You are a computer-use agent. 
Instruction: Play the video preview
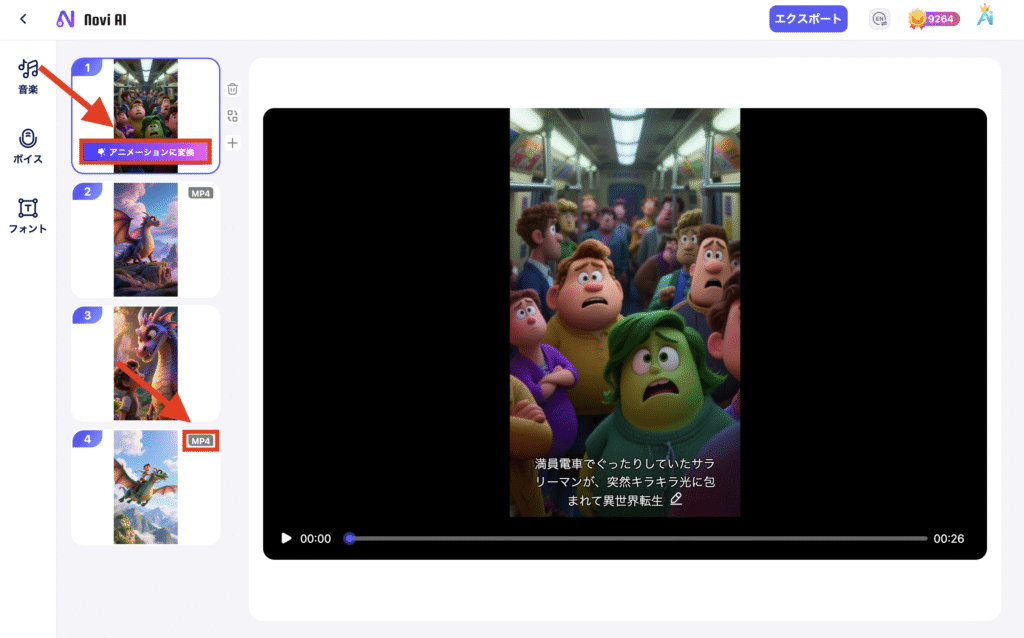pos(286,538)
